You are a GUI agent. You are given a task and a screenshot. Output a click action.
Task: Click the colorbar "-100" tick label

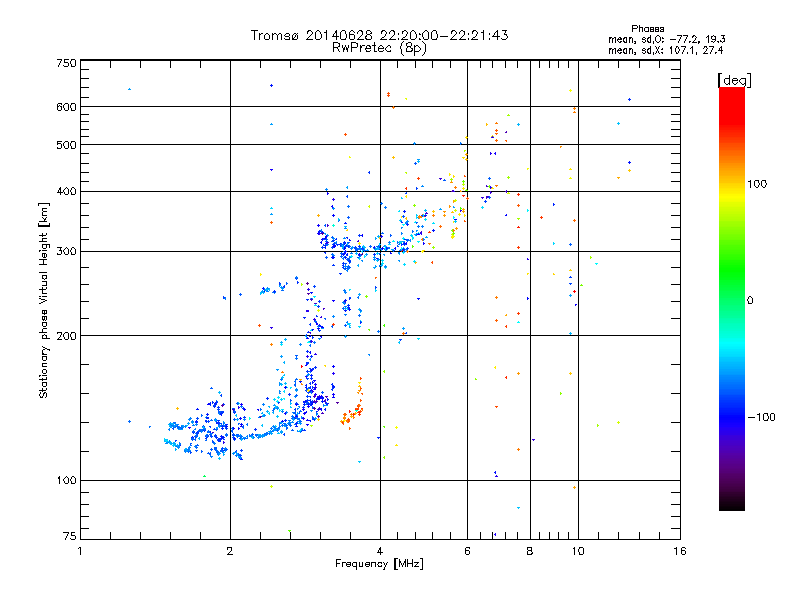[761, 417]
